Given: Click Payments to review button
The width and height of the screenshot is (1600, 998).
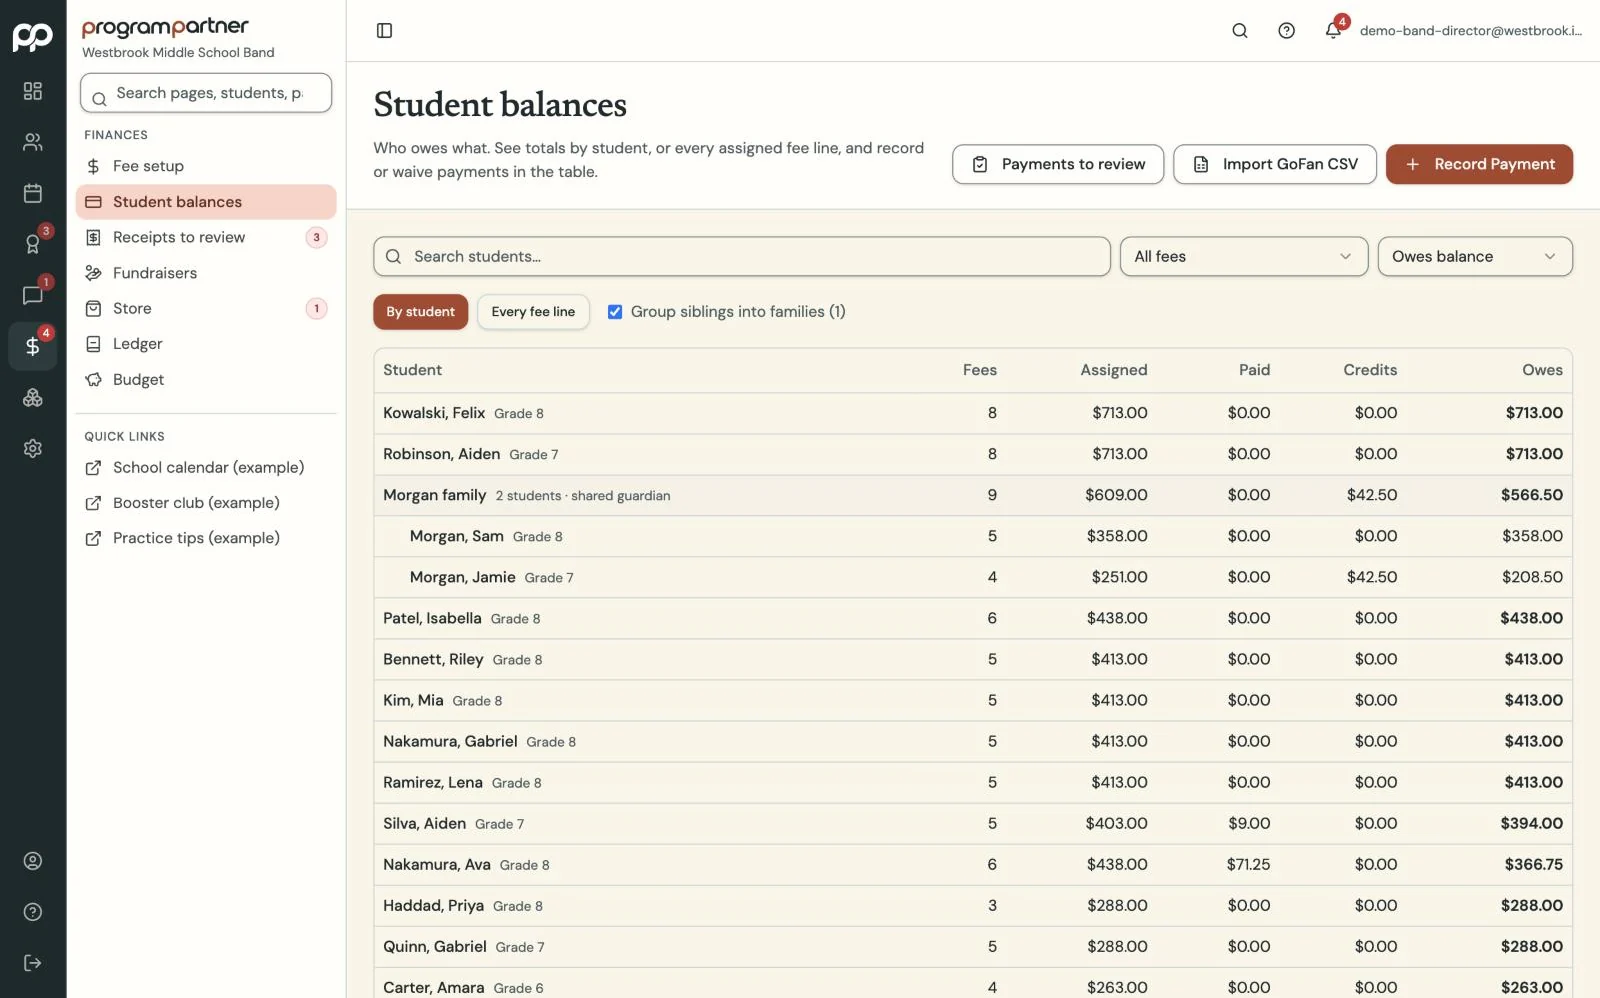Looking at the screenshot, I should (1058, 164).
